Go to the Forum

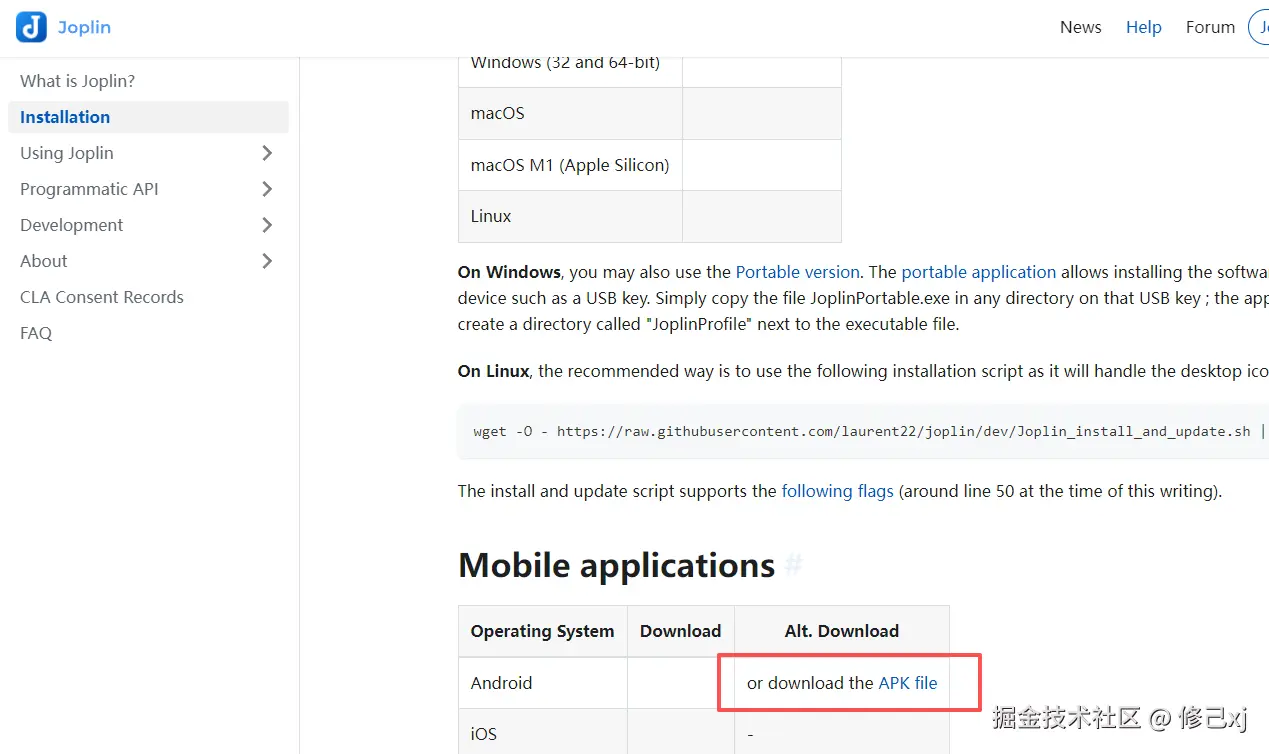1210,27
